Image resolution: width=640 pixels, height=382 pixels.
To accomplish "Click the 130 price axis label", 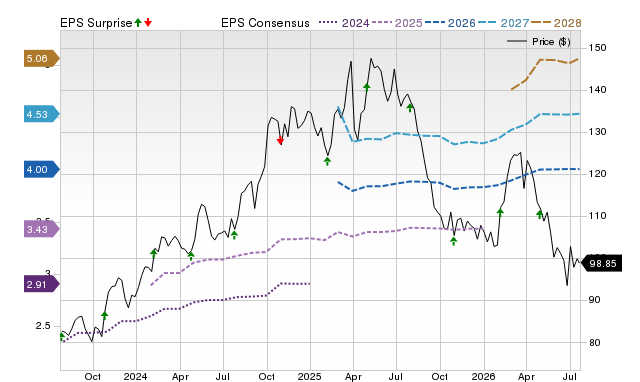I will coord(597,132).
